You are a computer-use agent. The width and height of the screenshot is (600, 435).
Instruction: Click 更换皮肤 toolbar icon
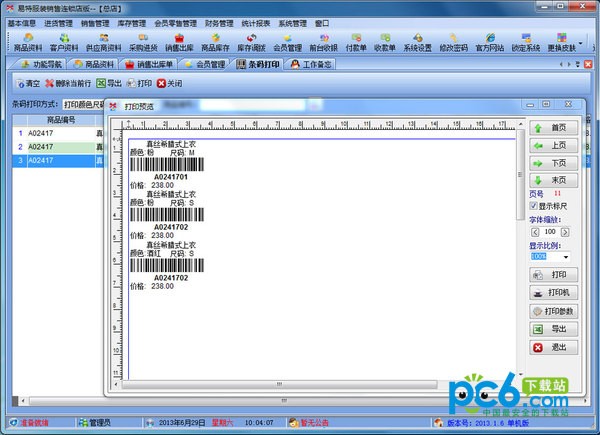561,42
